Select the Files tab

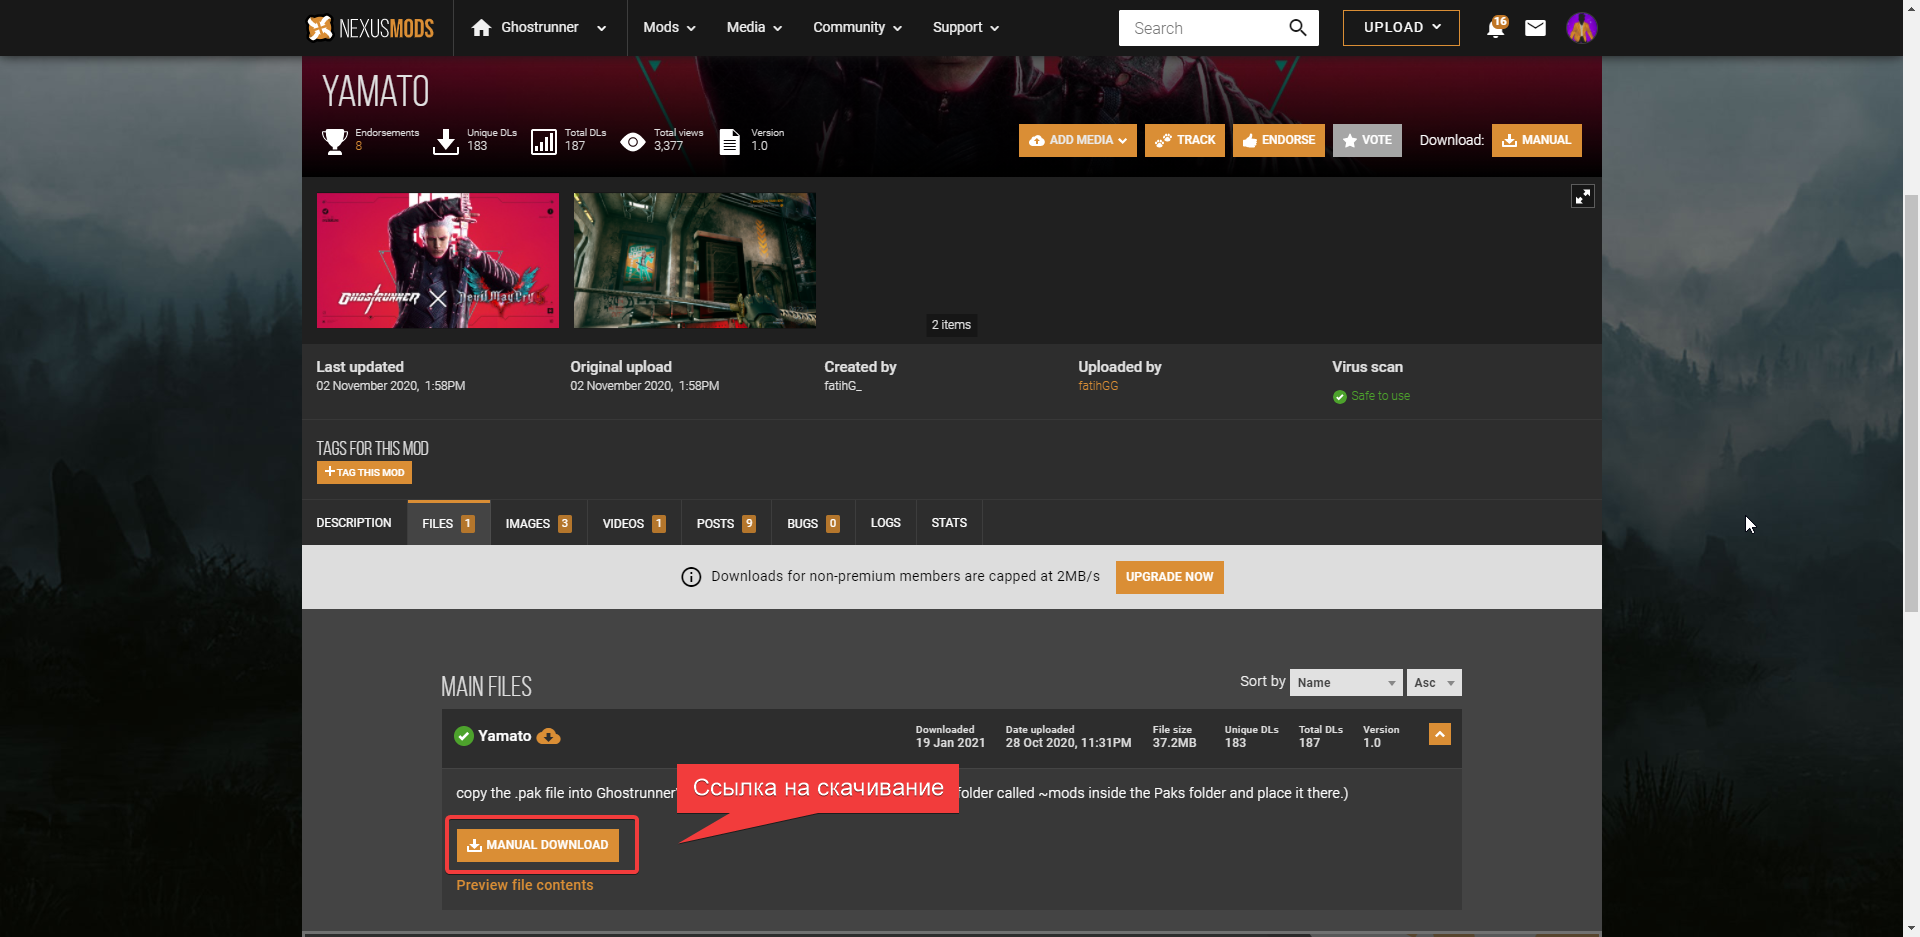pos(448,523)
